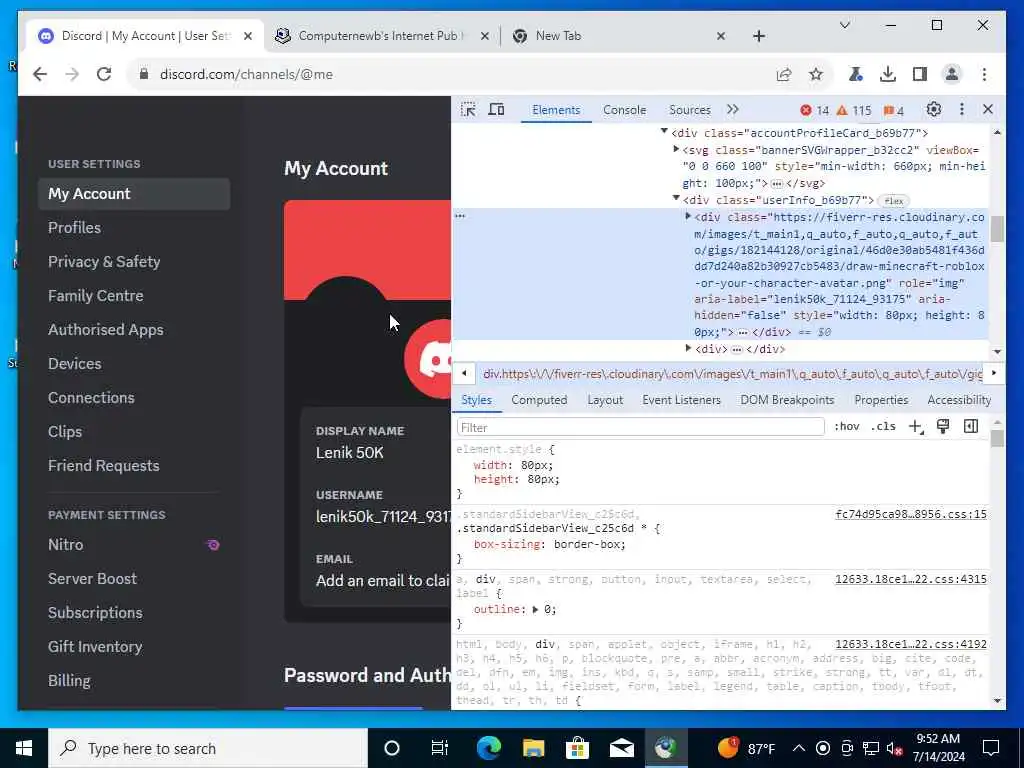Viewport: 1024px width, 768px height.
Task: Toggle the device toolbar icon
Action: point(496,109)
